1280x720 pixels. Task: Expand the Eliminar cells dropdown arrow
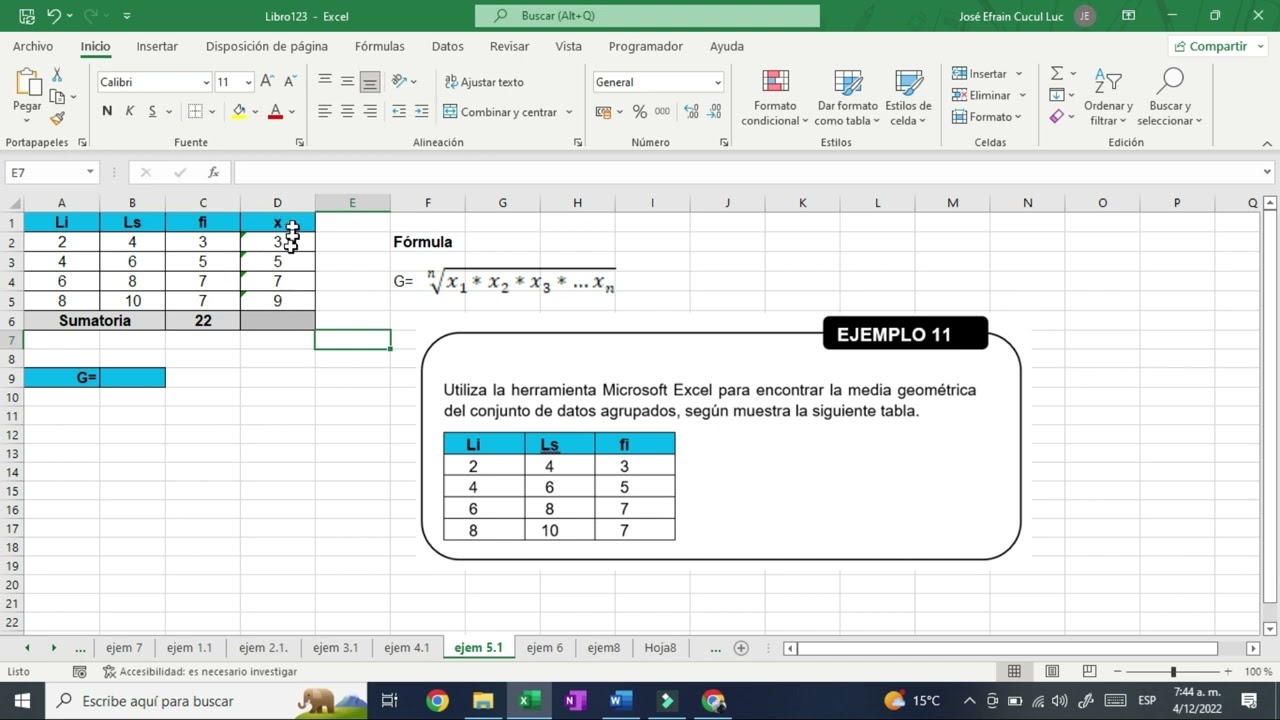coord(1022,95)
